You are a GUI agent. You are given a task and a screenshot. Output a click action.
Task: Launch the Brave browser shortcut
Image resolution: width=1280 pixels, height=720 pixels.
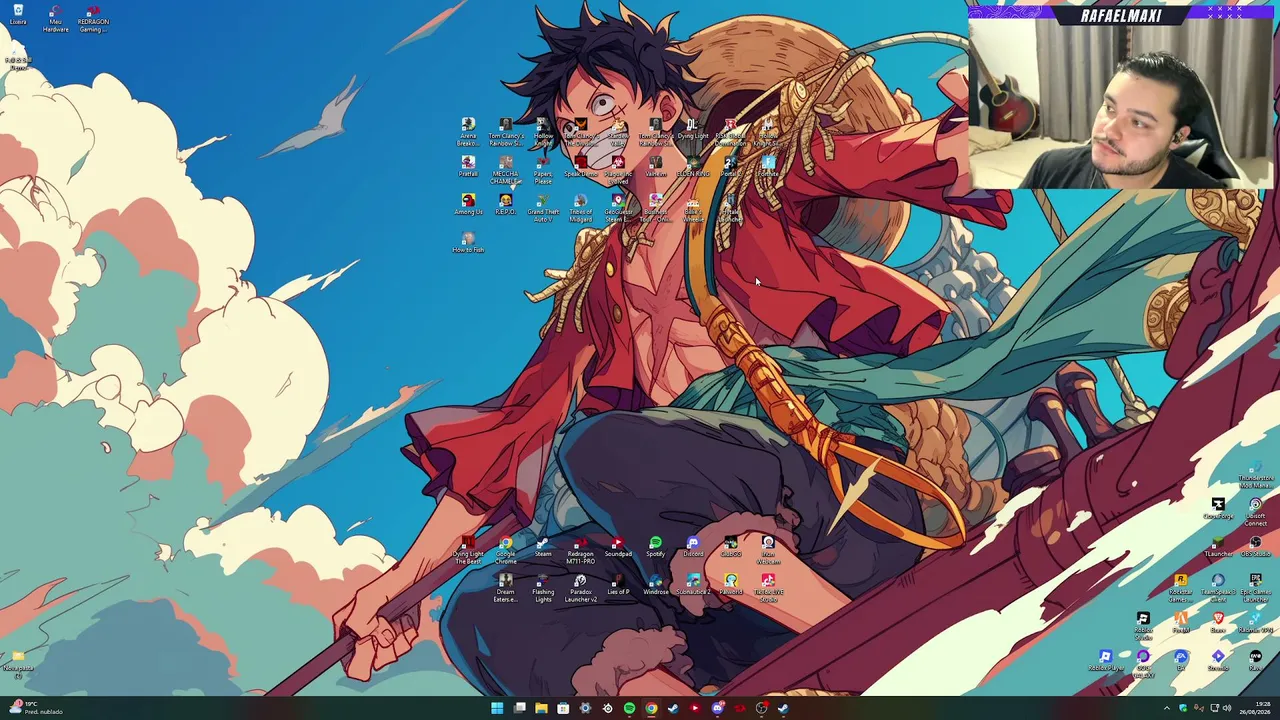coord(1218,622)
